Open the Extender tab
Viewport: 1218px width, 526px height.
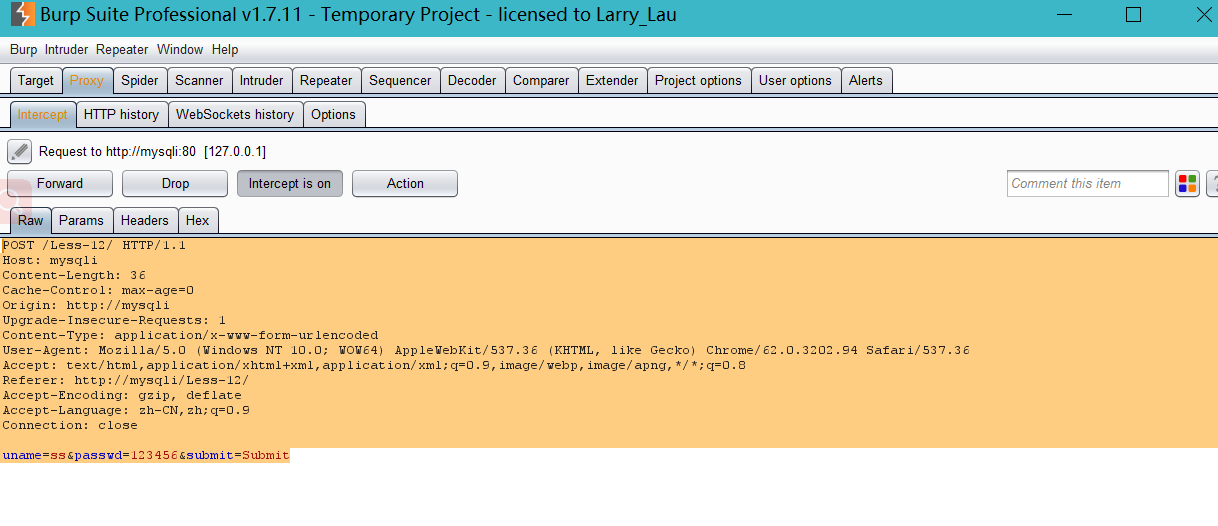(612, 81)
